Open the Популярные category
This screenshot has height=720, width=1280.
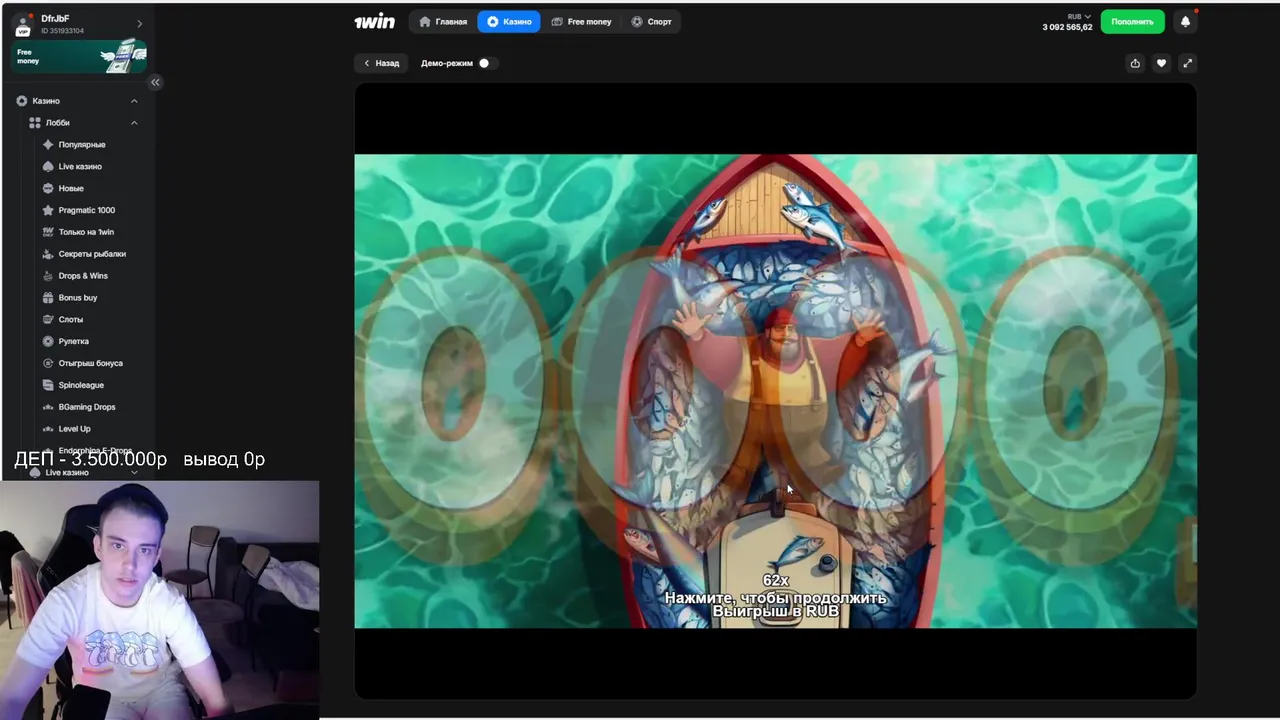(81, 145)
